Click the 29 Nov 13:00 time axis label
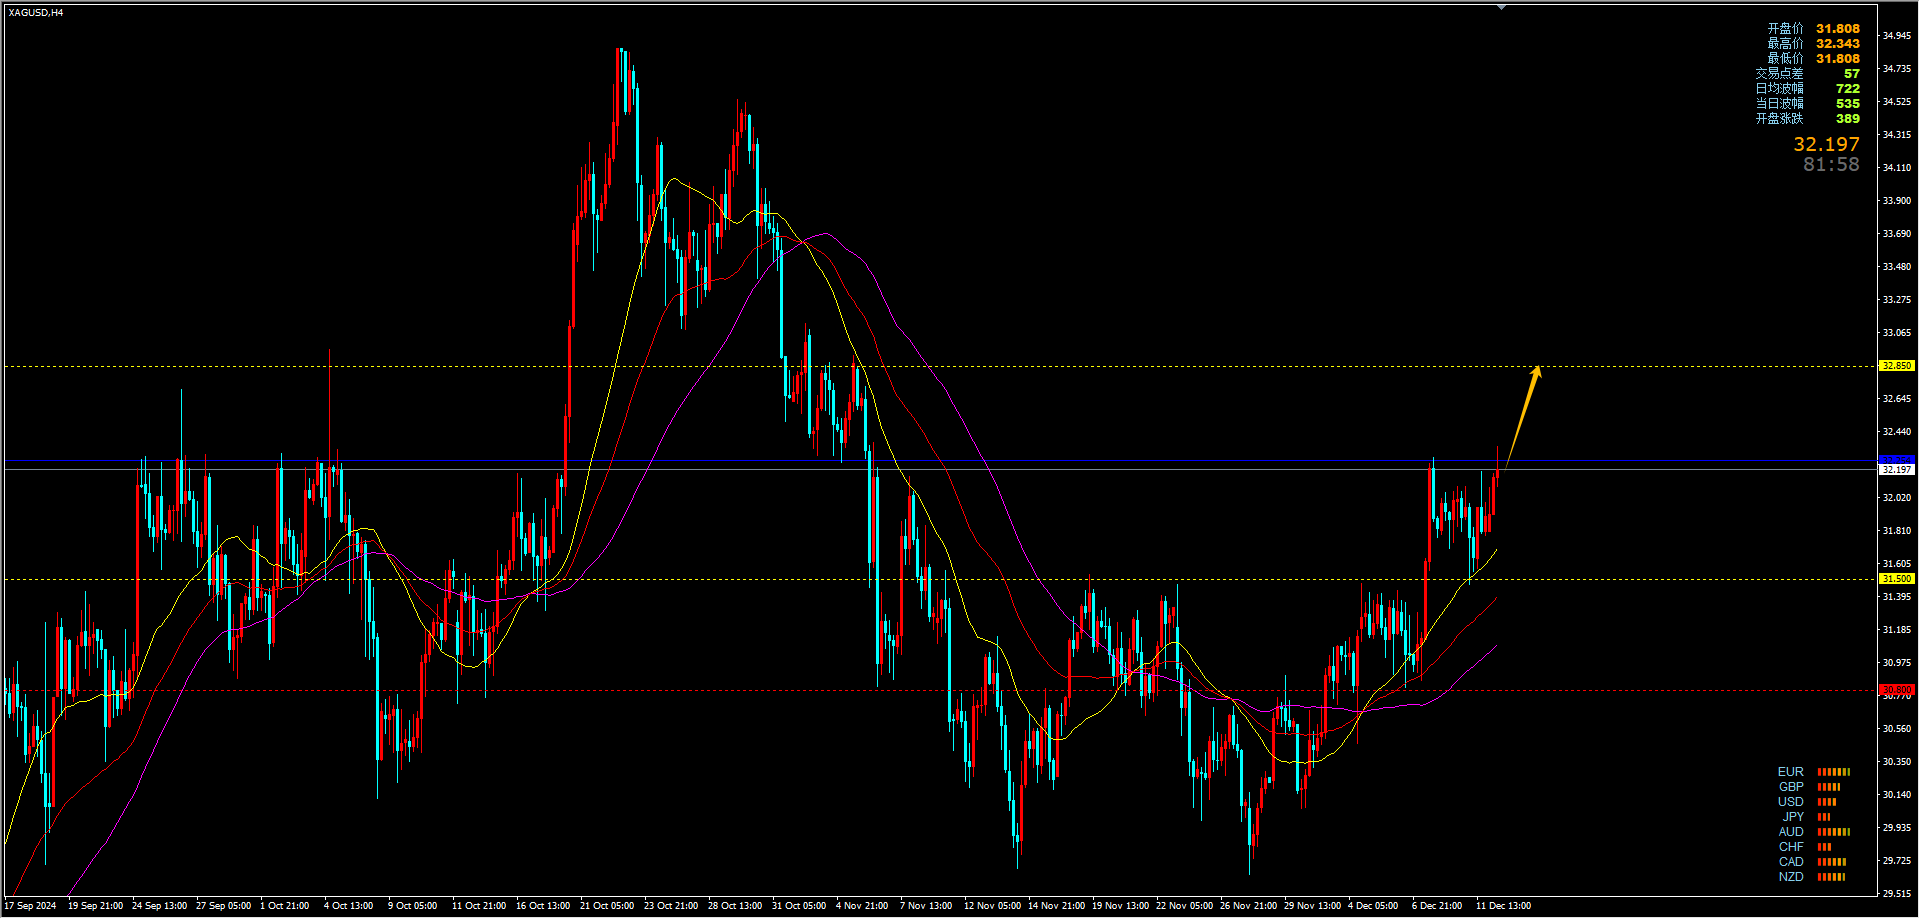 coord(1312,906)
